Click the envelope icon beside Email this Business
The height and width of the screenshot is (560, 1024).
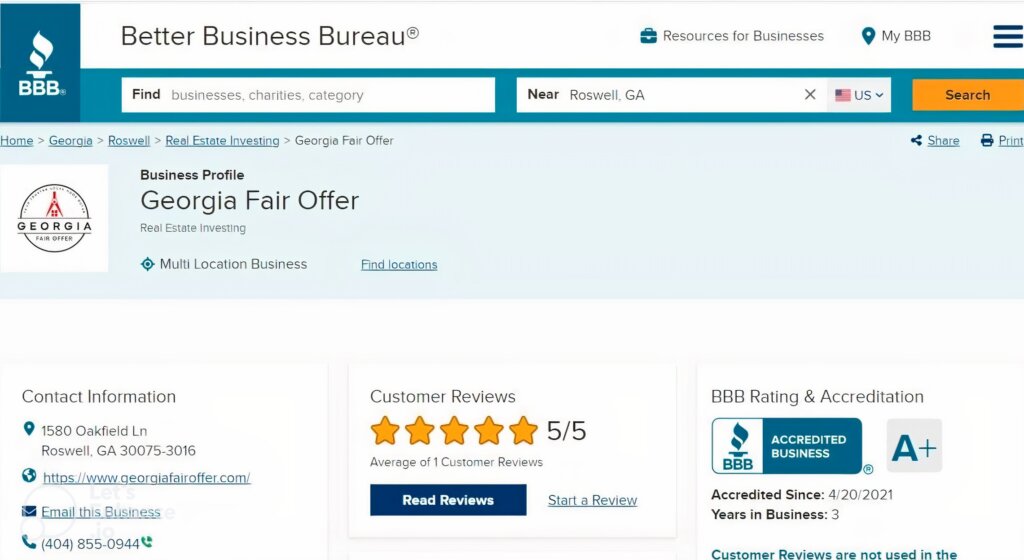pos(29,511)
